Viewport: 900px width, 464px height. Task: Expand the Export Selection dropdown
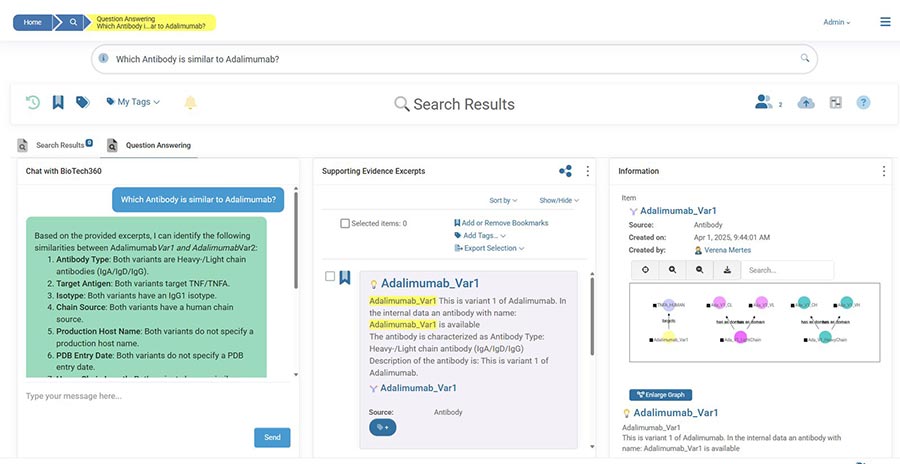point(490,248)
